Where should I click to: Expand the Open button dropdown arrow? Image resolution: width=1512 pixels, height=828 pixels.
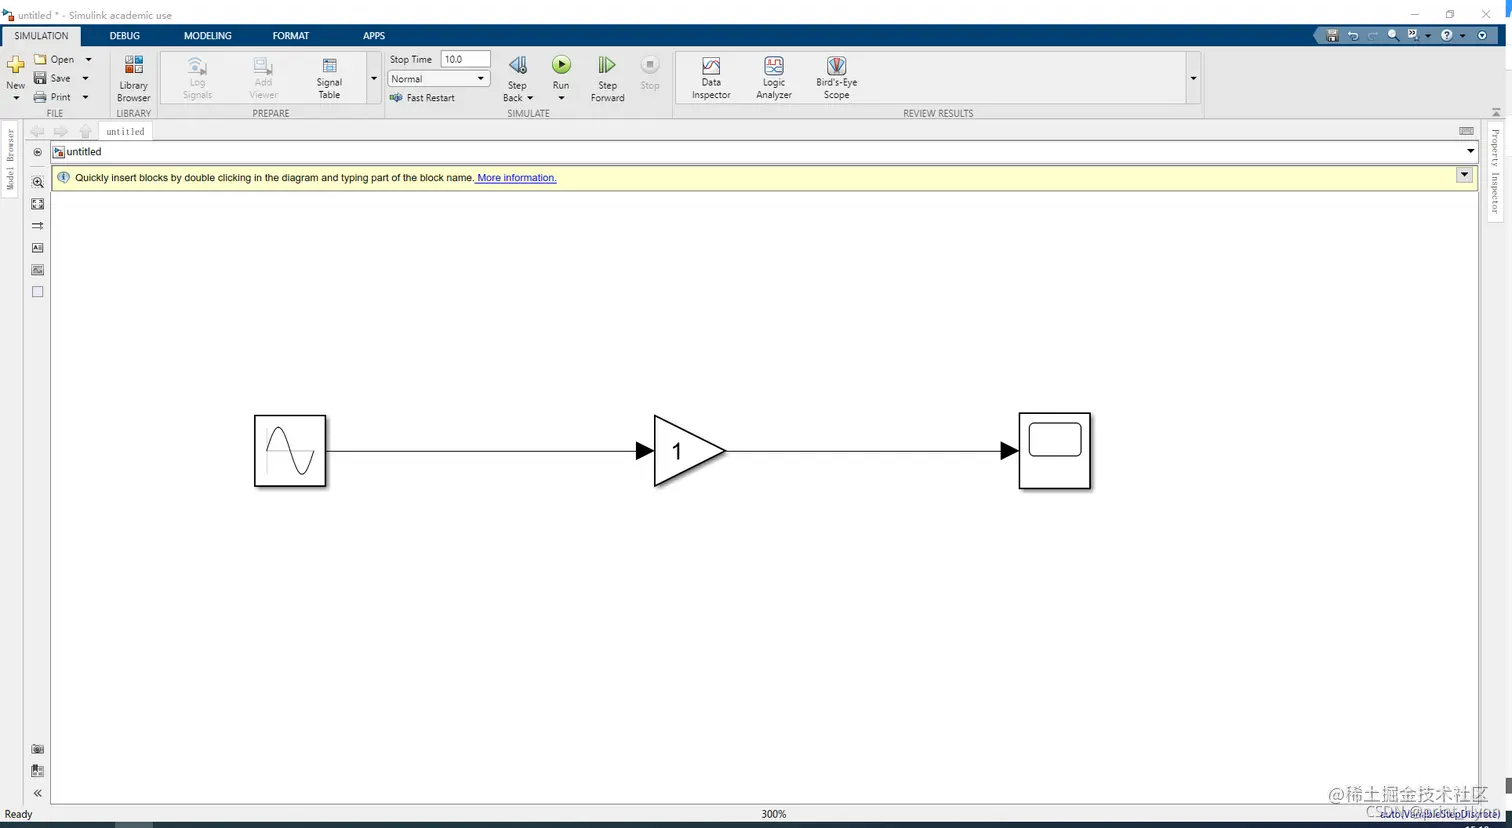pyautogui.click(x=88, y=60)
